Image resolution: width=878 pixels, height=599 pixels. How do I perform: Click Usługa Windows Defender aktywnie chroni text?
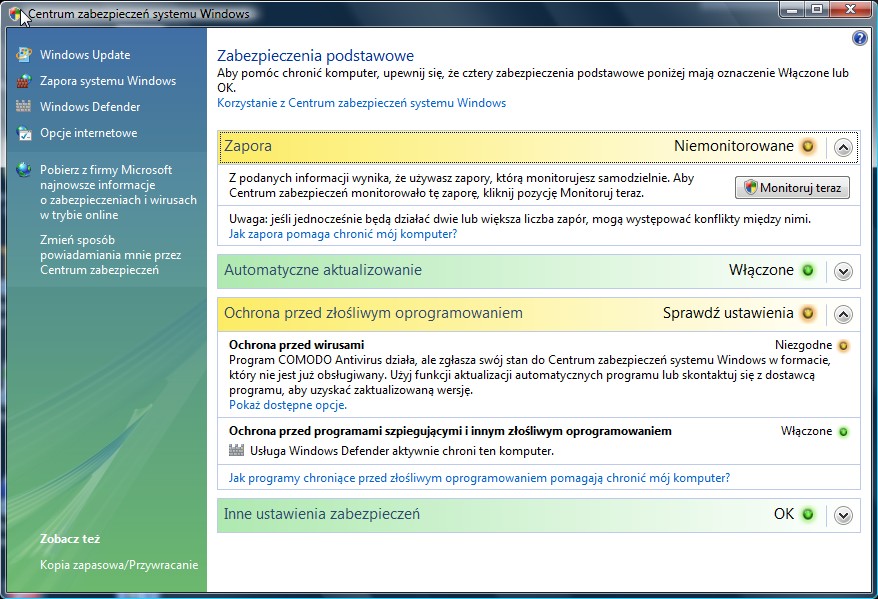click(x=401, y=451)
